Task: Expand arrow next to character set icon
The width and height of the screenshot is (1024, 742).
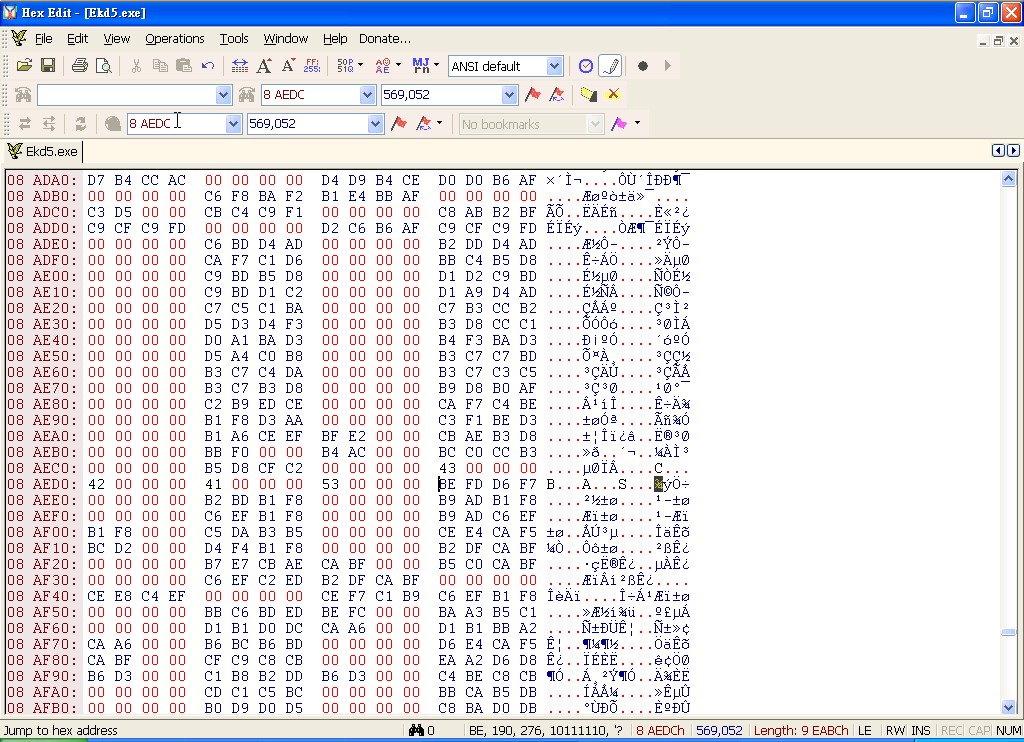Action: coord(398,65)
